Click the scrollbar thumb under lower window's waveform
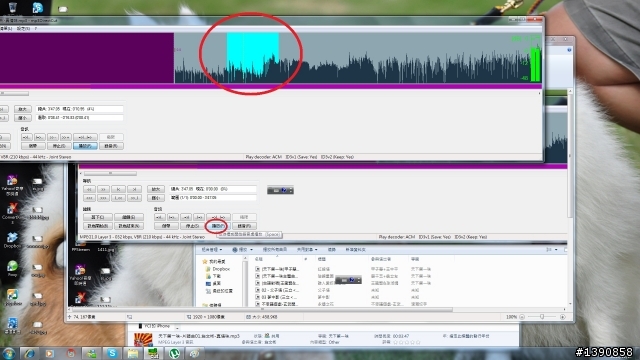The image size is (640, 360). click(x=110, y=173)
